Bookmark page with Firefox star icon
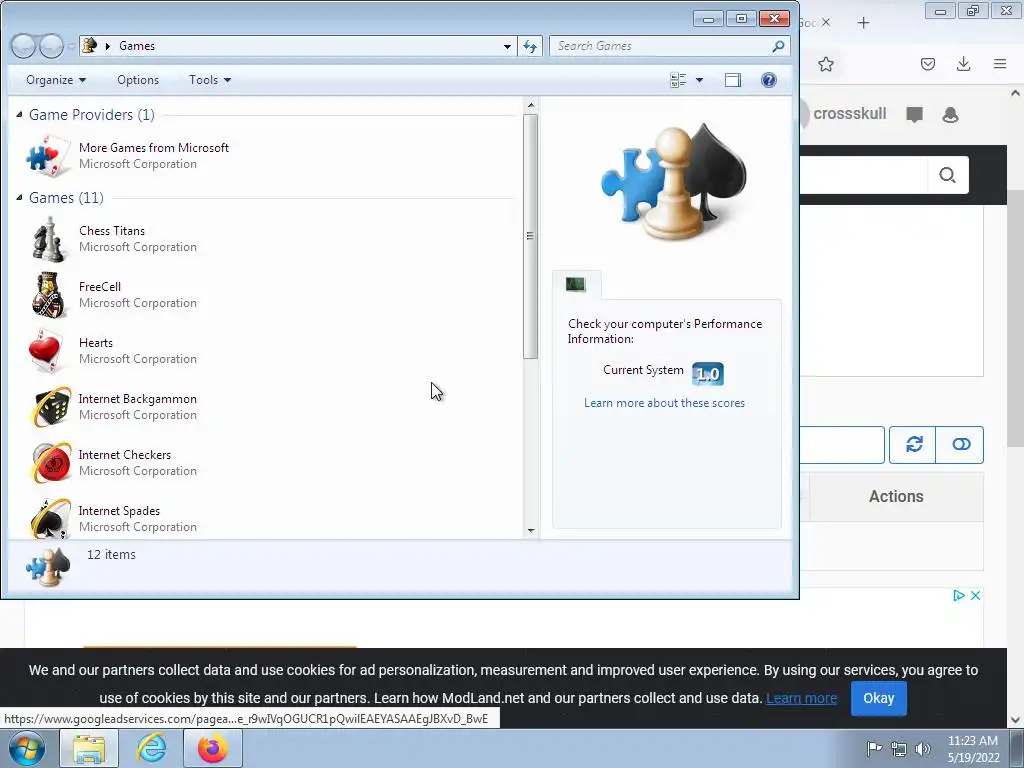The width and height of the screenshot is (1024, 768). (825, 64)
